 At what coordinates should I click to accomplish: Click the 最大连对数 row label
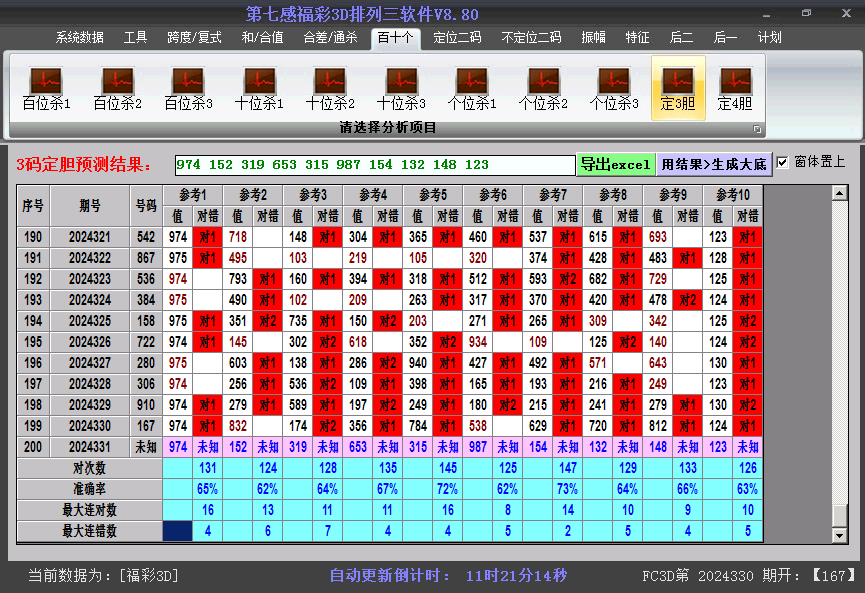[89, 510]
